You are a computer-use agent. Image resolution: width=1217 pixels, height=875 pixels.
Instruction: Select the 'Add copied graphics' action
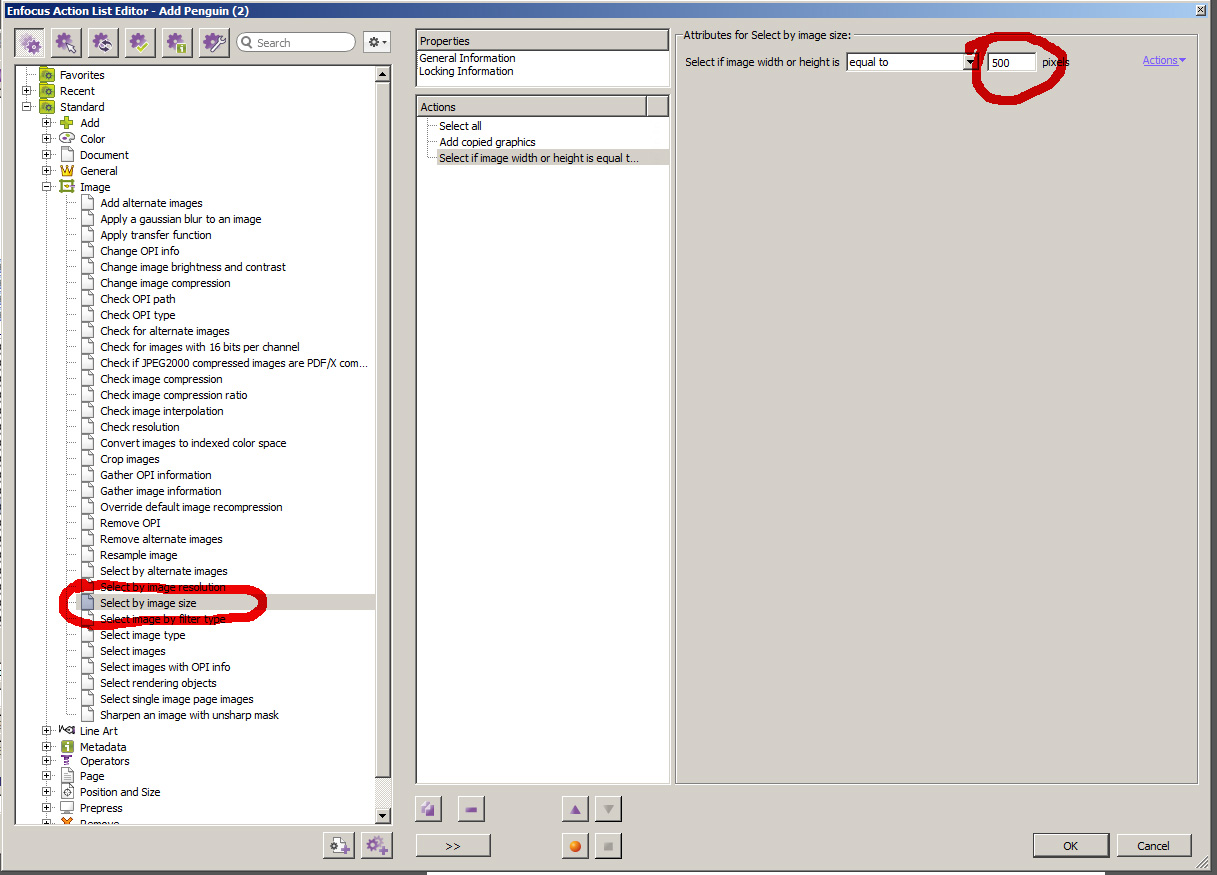(x=487, y=142)
